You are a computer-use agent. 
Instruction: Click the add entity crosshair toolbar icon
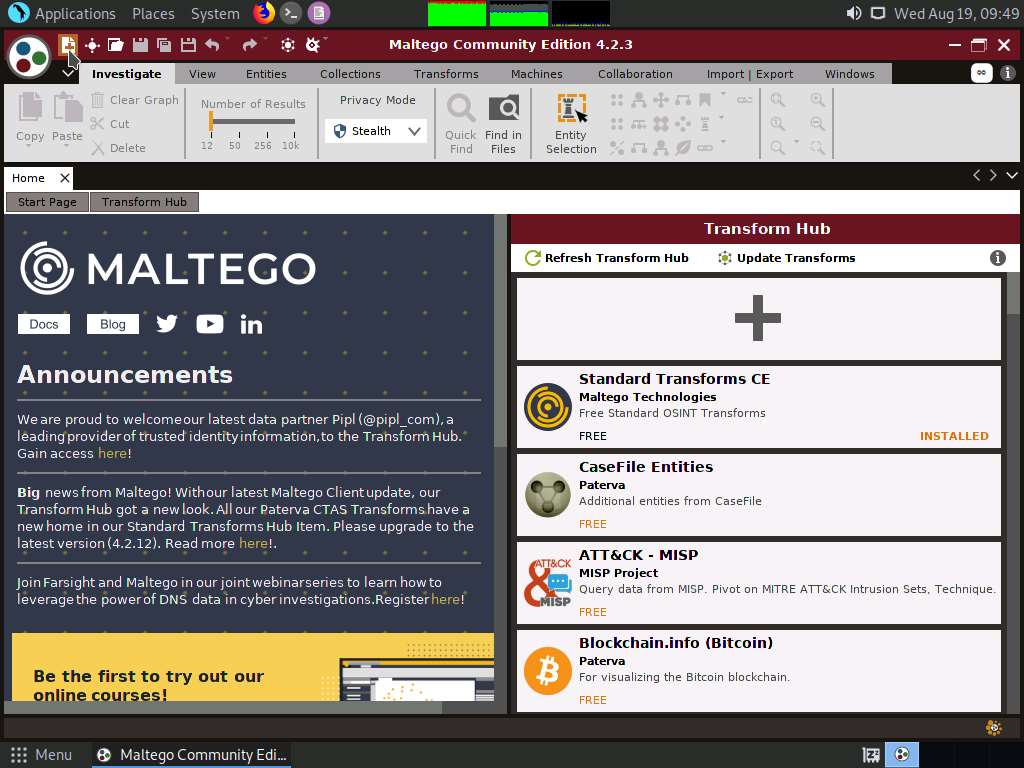[92, 45]
